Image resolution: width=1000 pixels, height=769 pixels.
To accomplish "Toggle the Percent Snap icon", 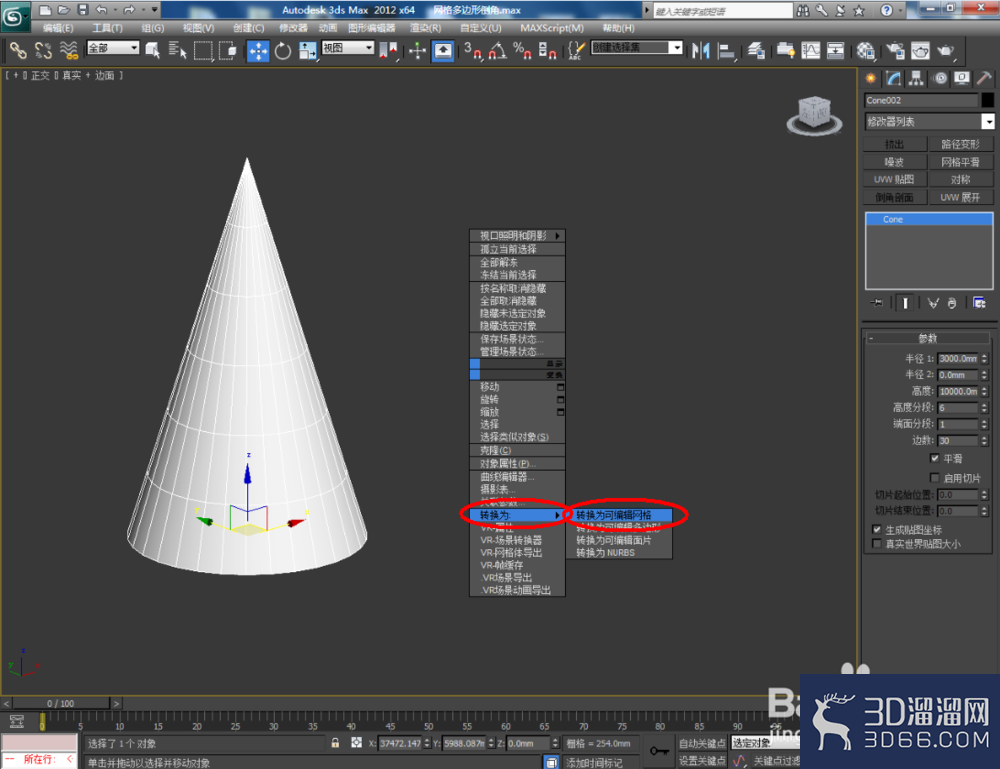I will coord(522,50).
